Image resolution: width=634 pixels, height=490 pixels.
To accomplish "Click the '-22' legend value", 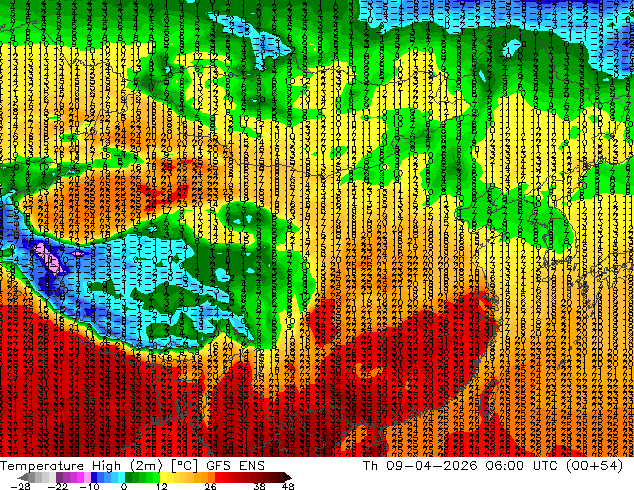I will (58, 486).
